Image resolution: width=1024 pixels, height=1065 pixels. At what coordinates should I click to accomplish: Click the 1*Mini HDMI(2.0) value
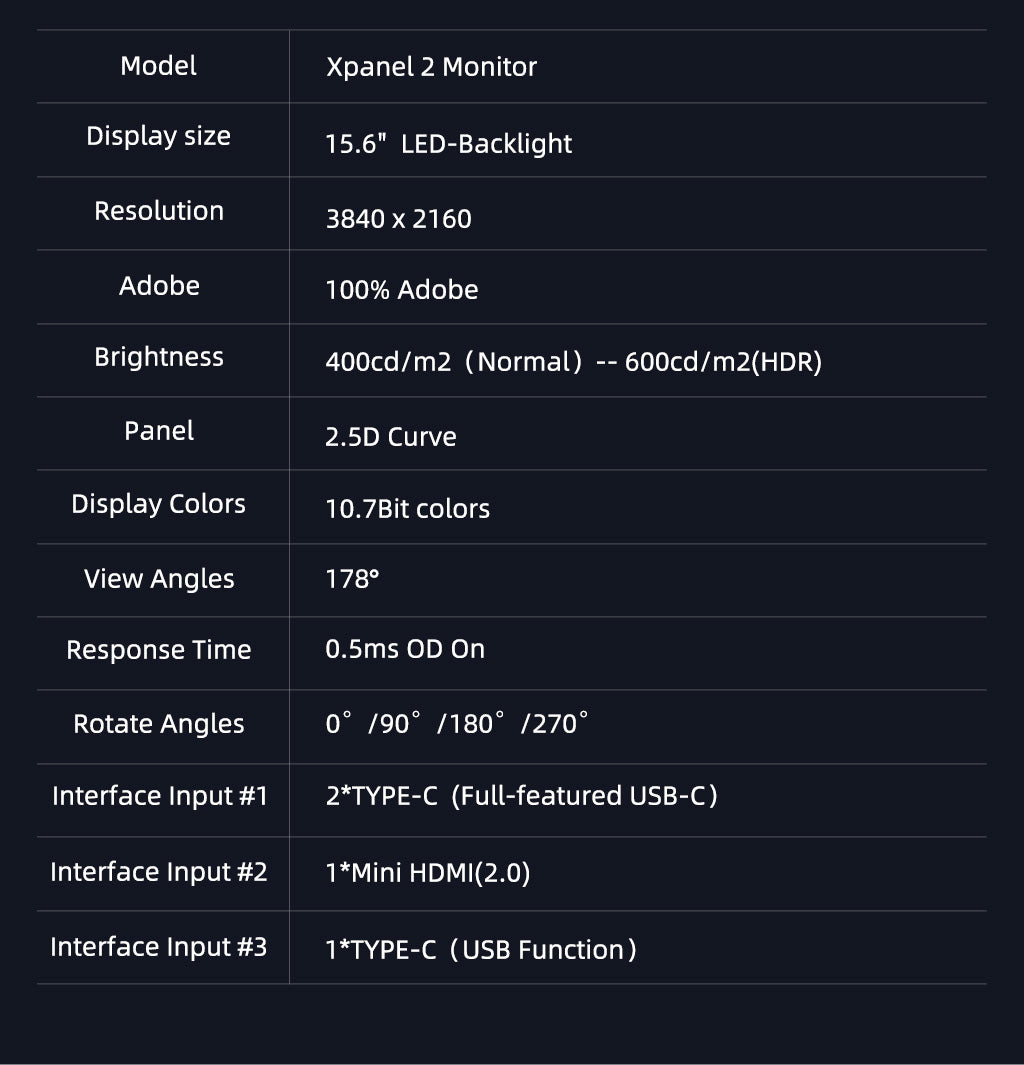tap(428, 872)
